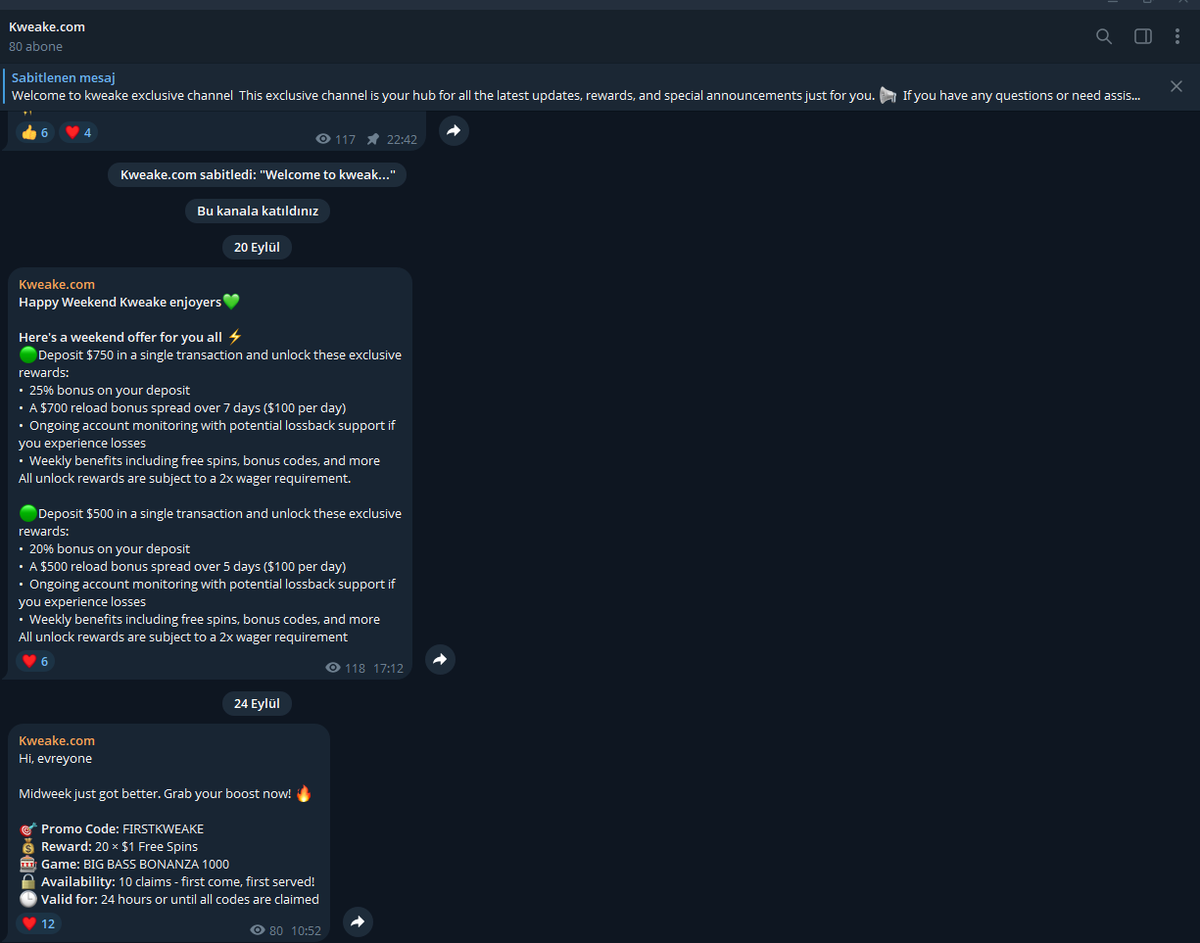The width and height of the screenshot is (1200, 943).
Task: Forward the message posted at 22:42
Action: (454, 131)
